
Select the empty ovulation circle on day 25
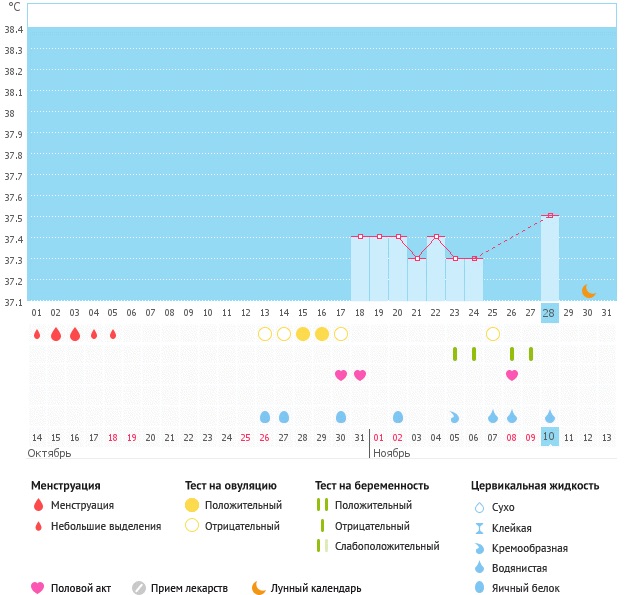pyautogui.click(x=493, y=334)
